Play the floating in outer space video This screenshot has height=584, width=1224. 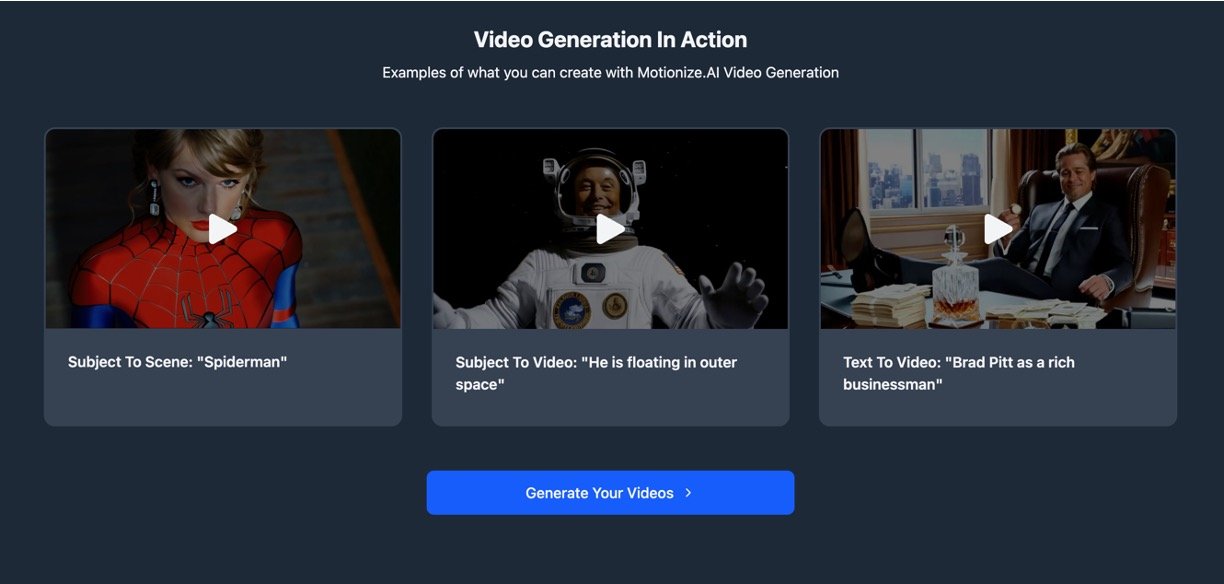(x=610, y=229)
